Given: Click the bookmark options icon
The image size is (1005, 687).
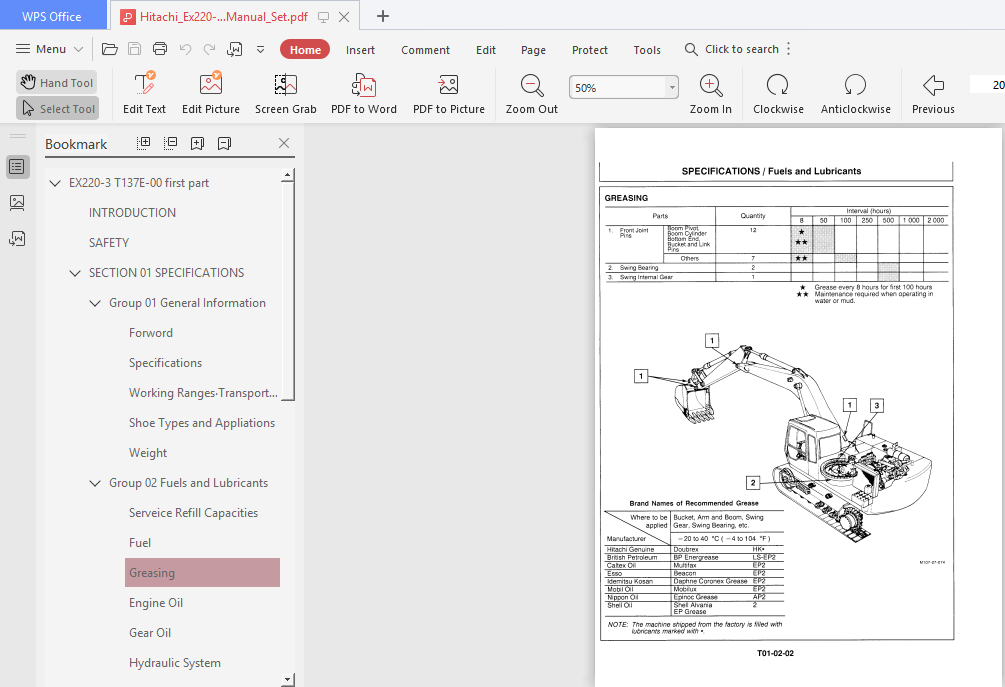Looking at the screenshot, I should (224, 143).
